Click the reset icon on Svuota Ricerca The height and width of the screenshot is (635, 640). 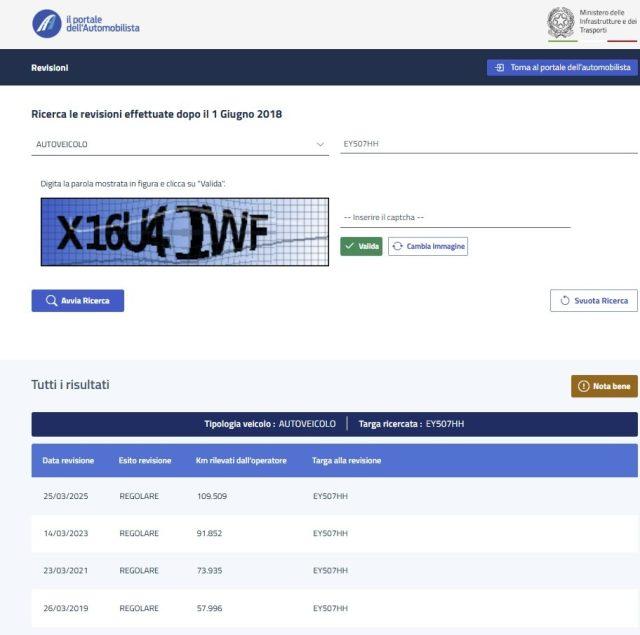point(564,300)
